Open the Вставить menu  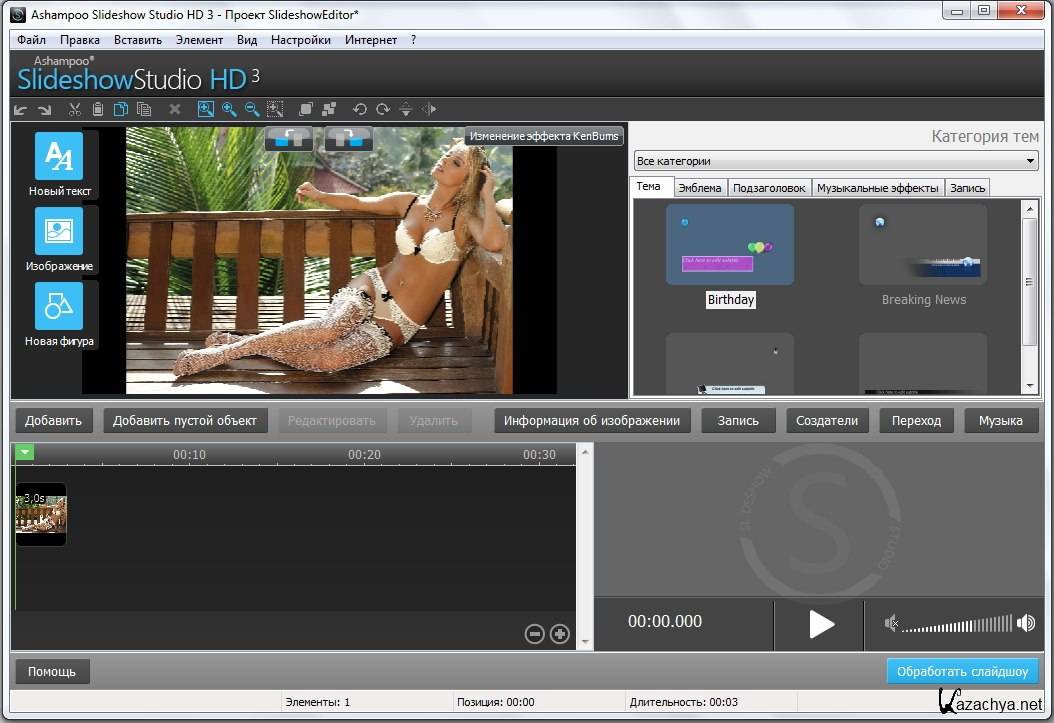[137, 40]
